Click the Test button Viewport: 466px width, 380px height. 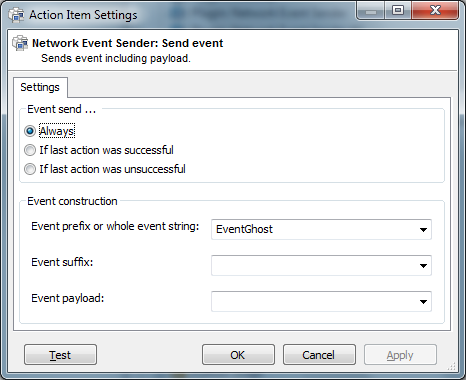(60, 355)
